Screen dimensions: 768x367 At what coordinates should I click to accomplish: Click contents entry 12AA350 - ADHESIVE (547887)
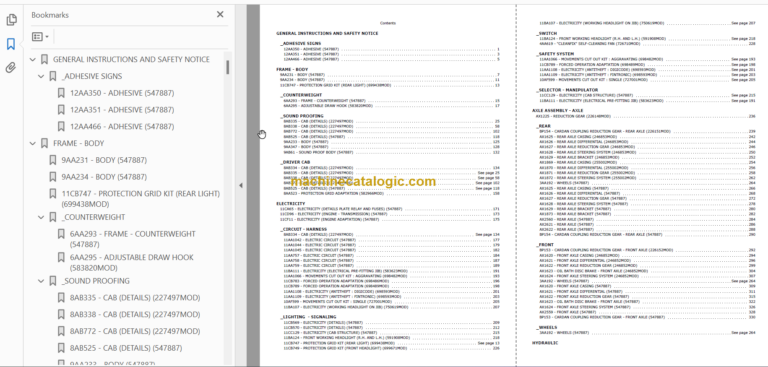click(311, 49)
